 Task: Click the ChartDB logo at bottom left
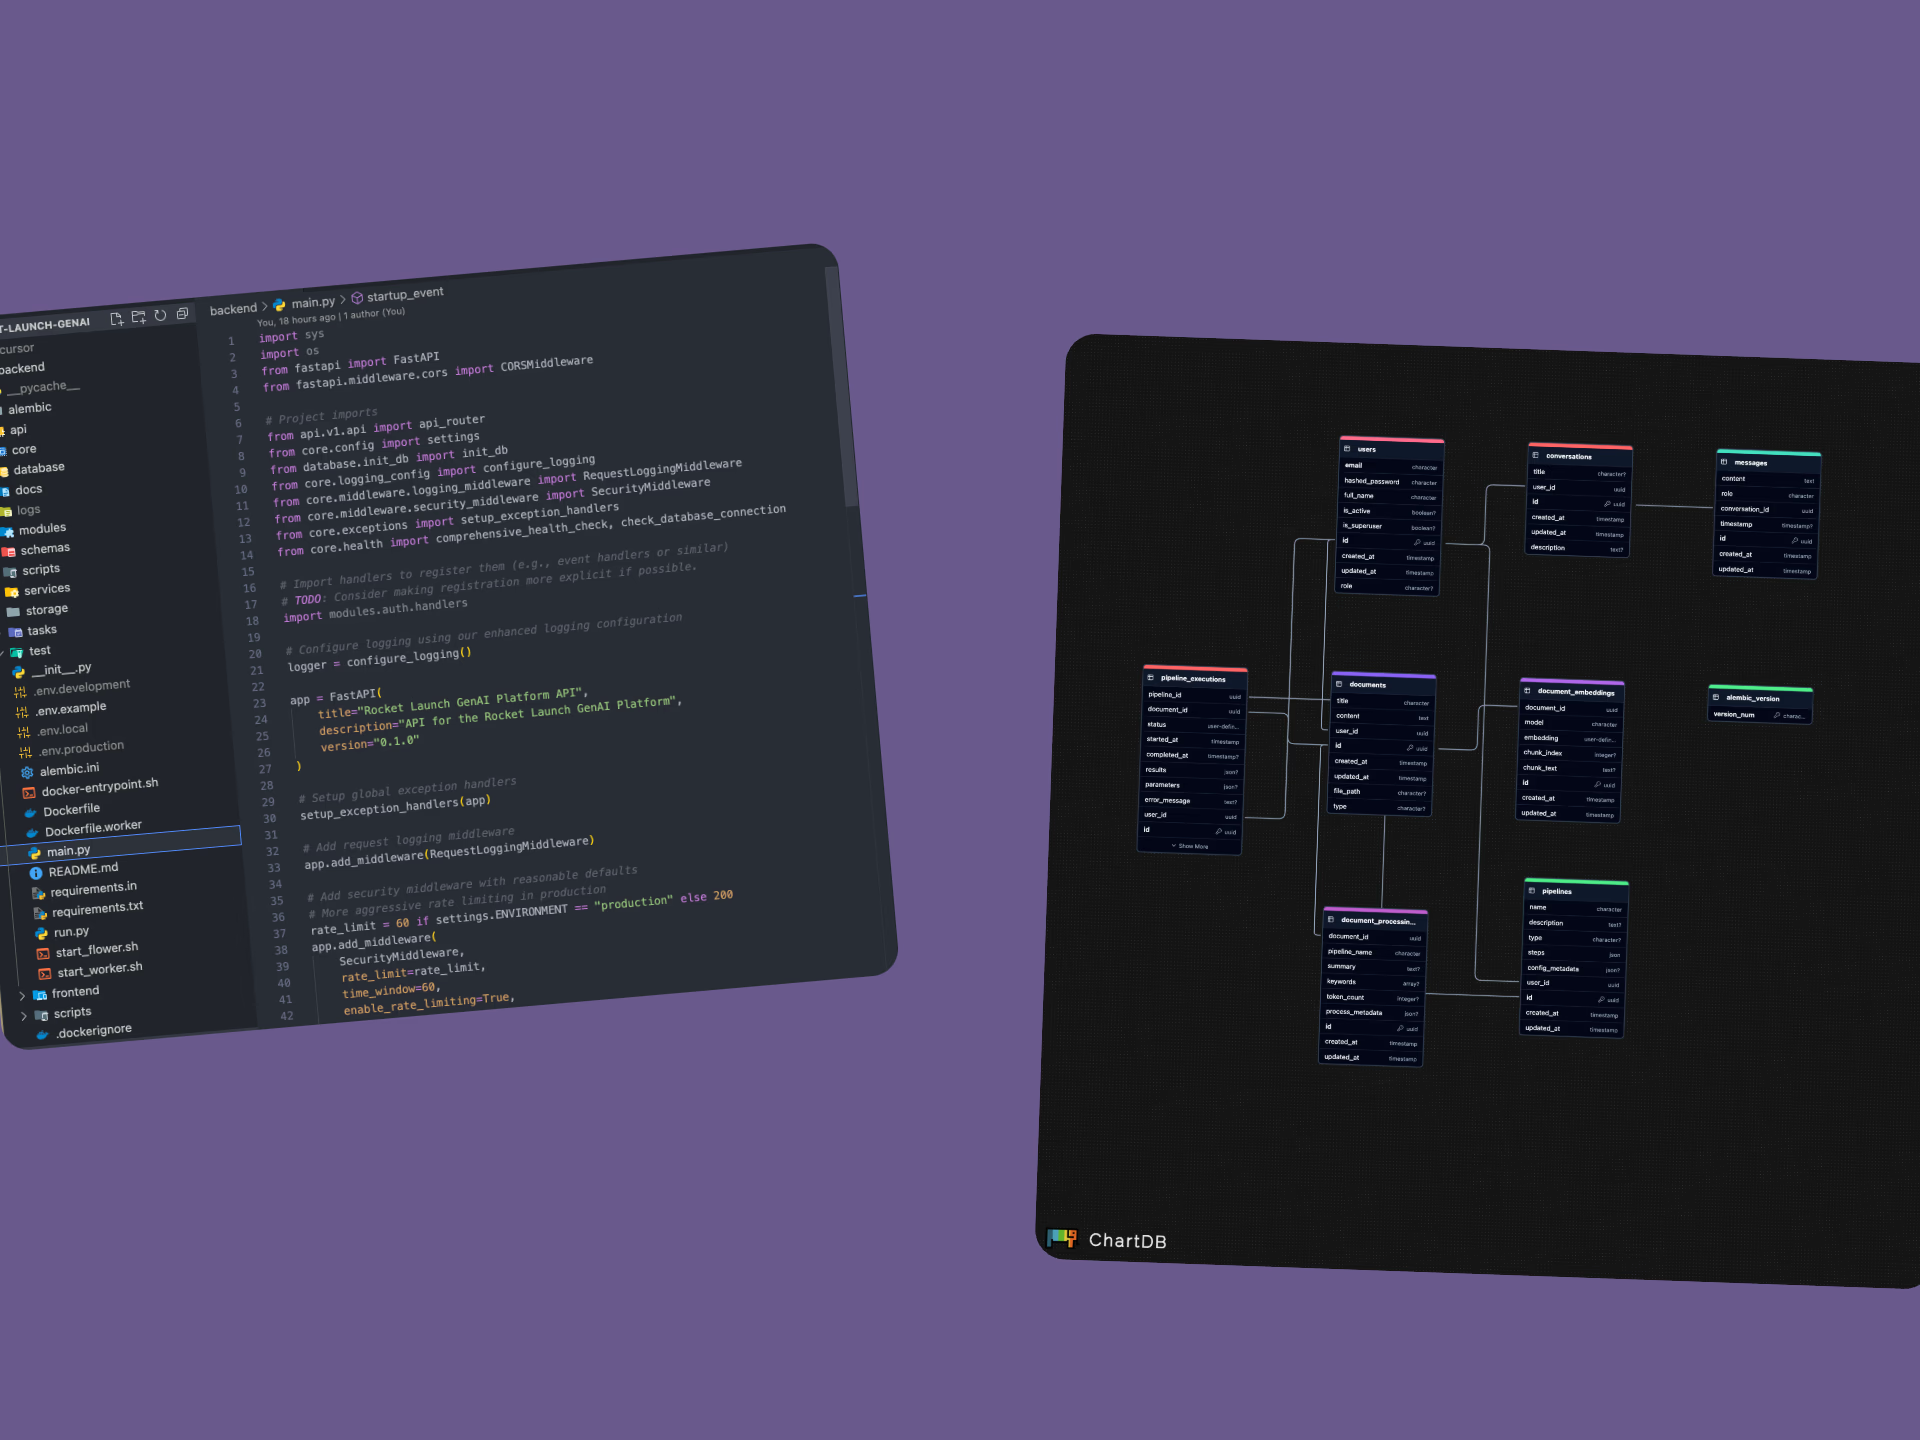1062,1240
